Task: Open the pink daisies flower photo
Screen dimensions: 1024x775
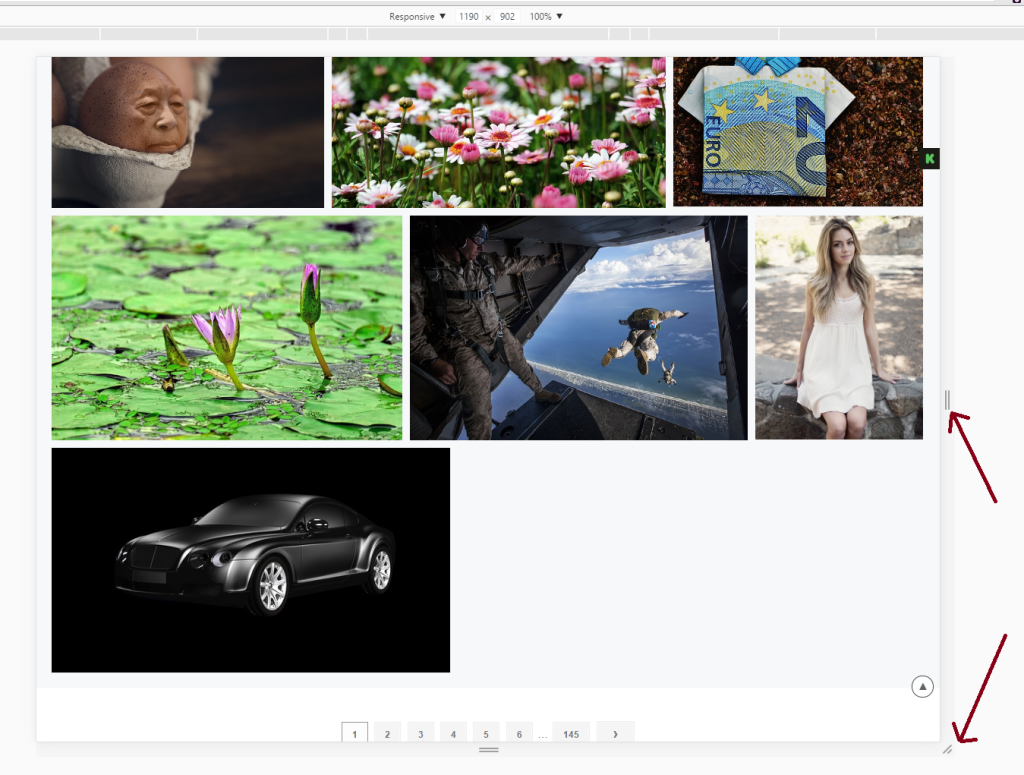Action: [x=497, y=131]
